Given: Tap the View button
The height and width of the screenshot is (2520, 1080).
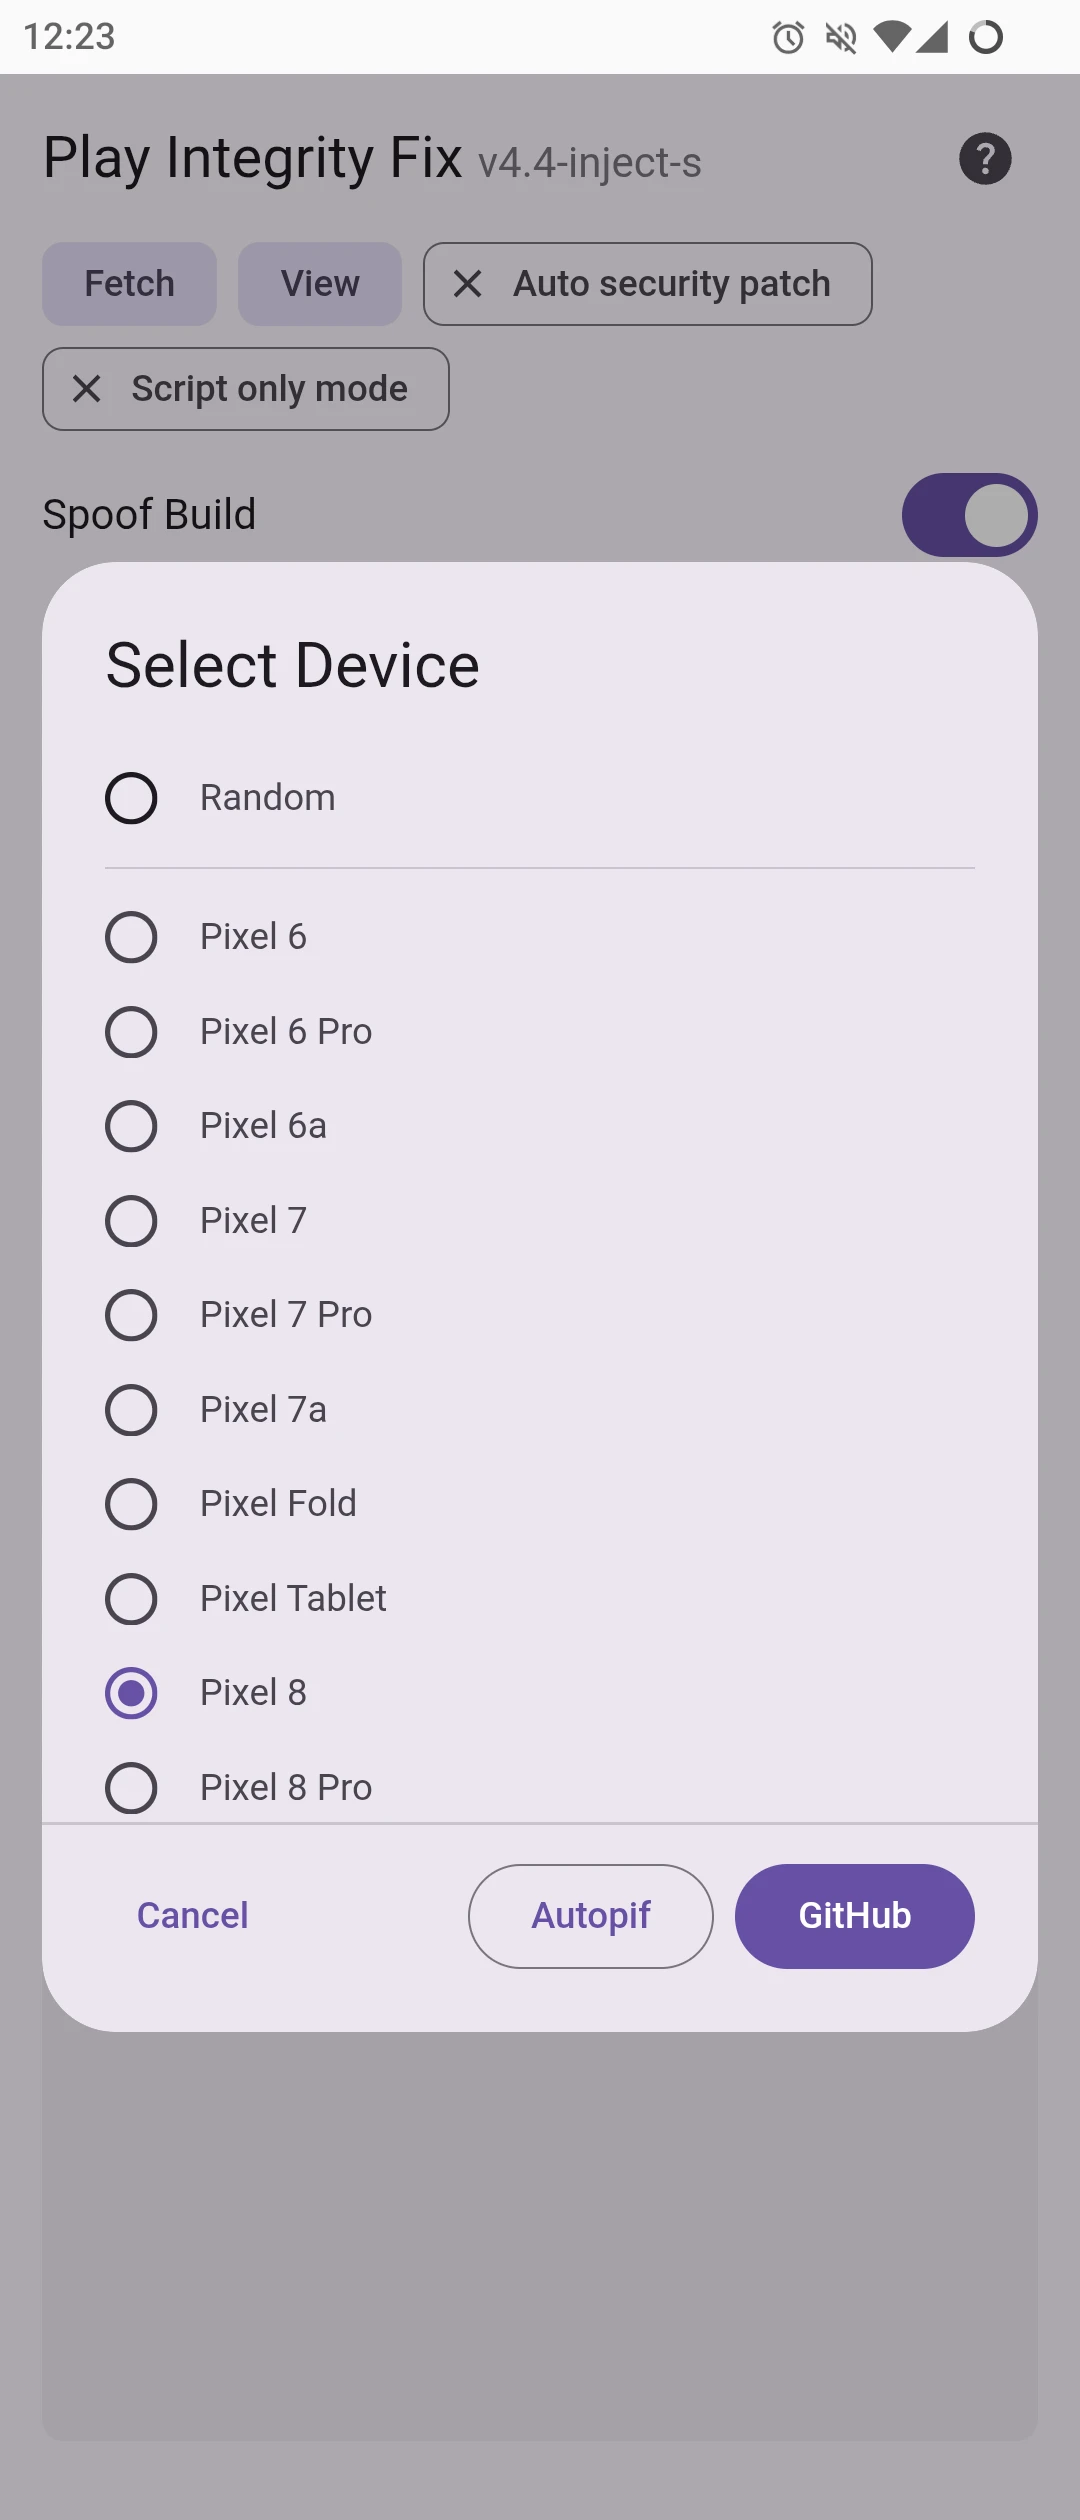Looking at the screenshot, I should coord(319,284).
